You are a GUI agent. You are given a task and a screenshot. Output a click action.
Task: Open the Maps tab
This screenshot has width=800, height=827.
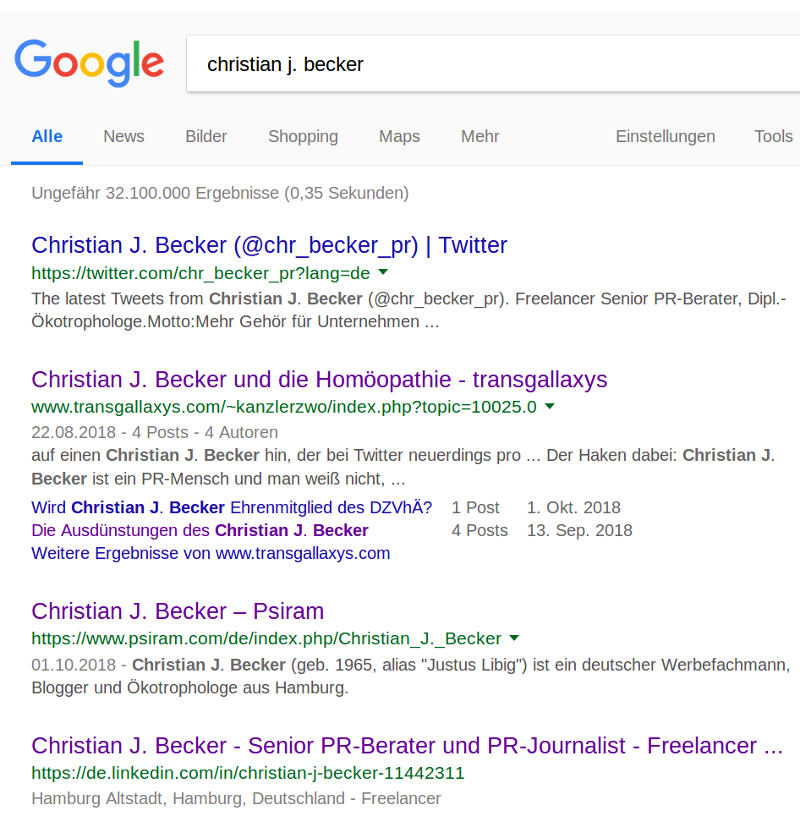(399, 136)
